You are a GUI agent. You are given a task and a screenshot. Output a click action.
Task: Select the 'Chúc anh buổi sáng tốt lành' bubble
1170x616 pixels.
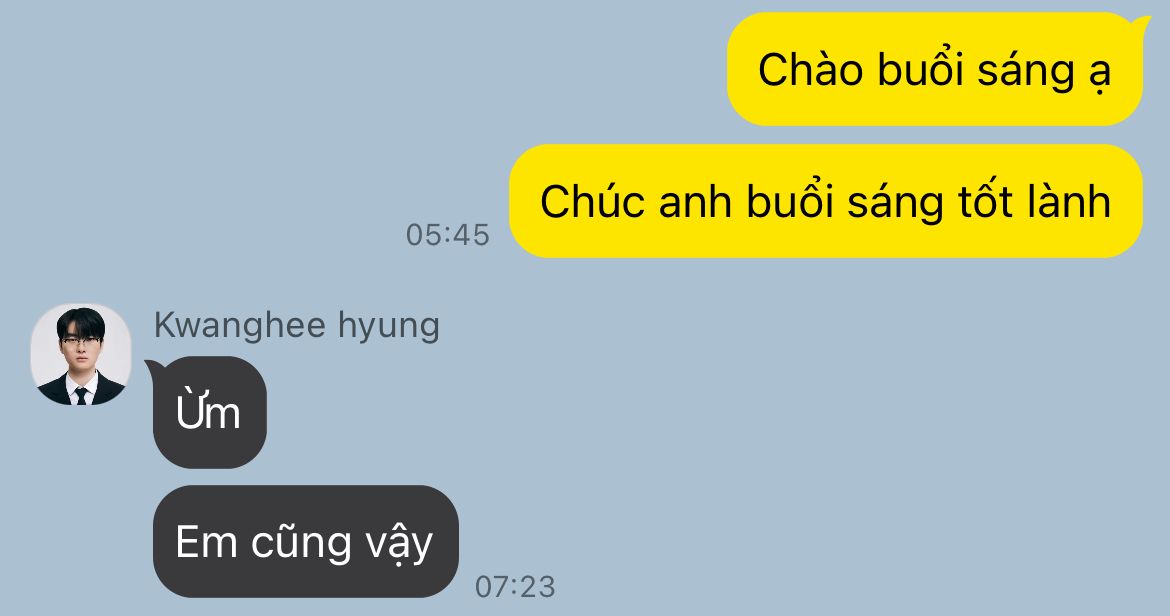(826, 201)
